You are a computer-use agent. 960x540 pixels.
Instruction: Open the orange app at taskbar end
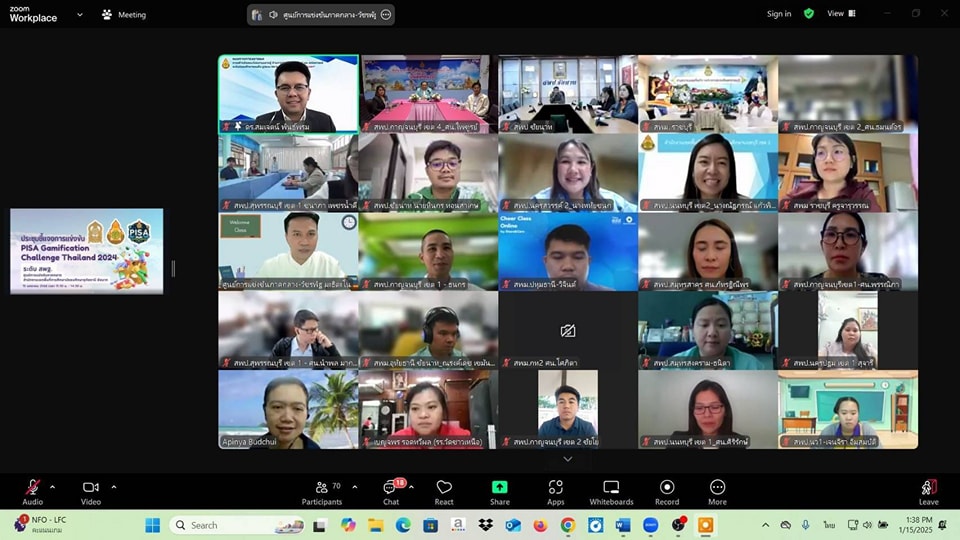coord(705,525)
